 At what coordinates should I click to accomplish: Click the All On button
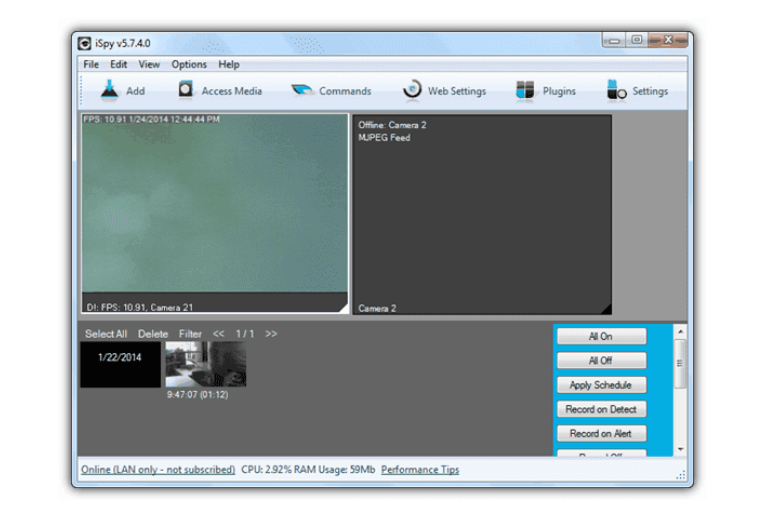point(601,336)
